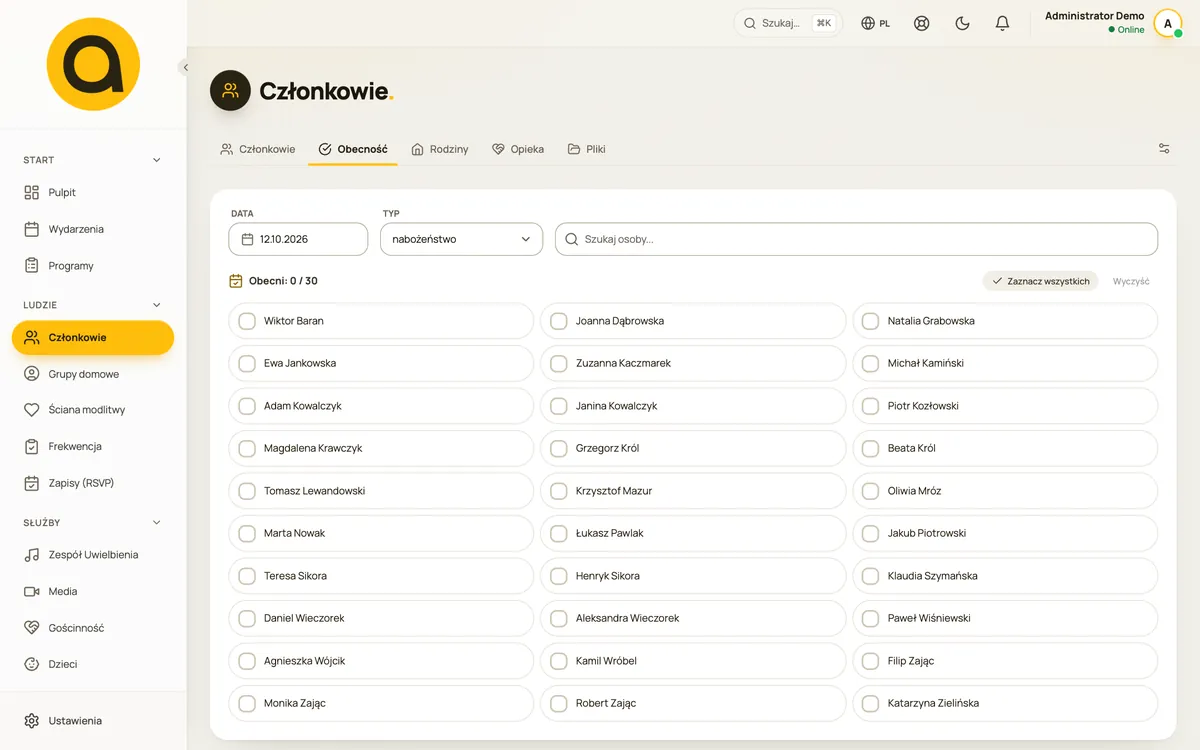Viewport: 1200px width, 750px height.
Task: Select Członkowie in the sidebar
Action: [93, 338]
